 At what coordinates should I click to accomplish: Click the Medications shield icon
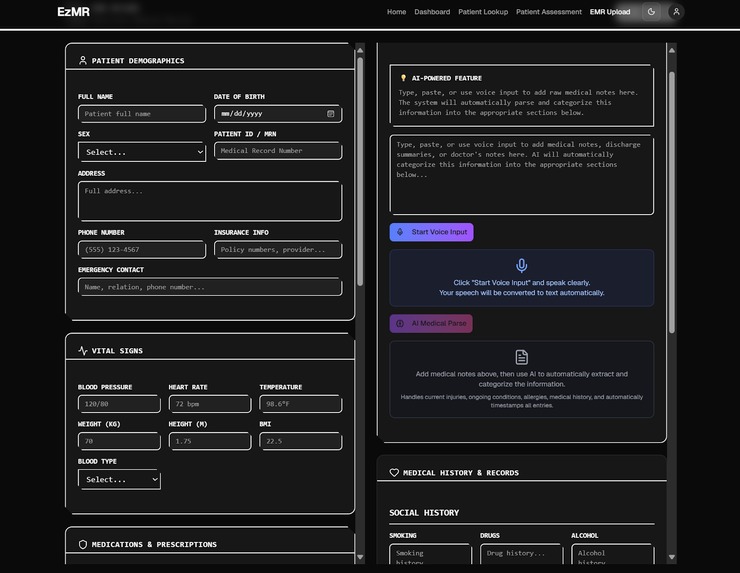point(83,544)
